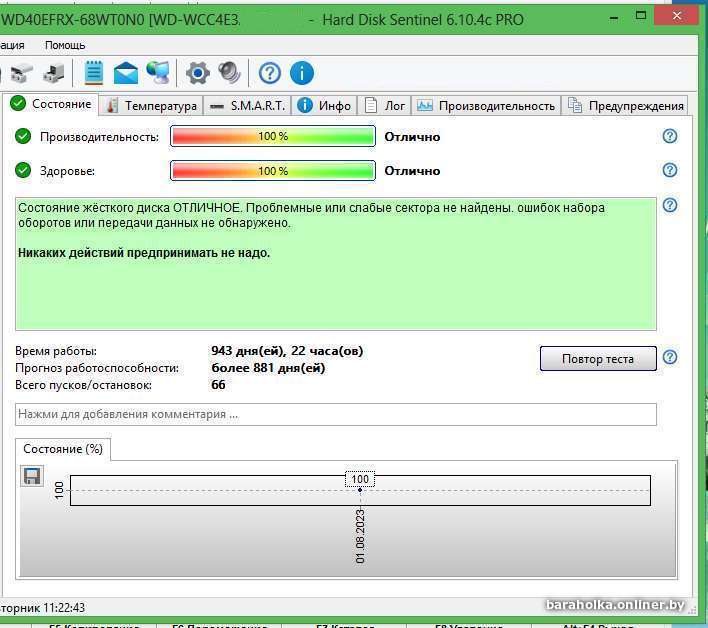
Task: Click help icon next to Здоровье bar
Action: pos(670,170)
